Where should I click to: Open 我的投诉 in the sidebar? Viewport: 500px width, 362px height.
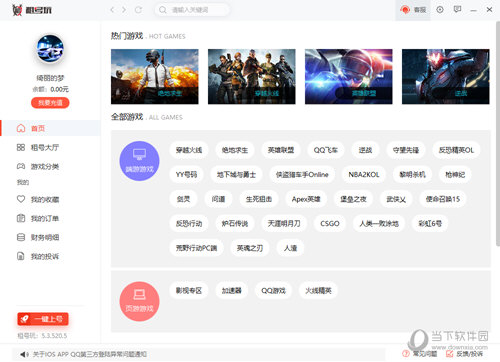tap(50, 256)
